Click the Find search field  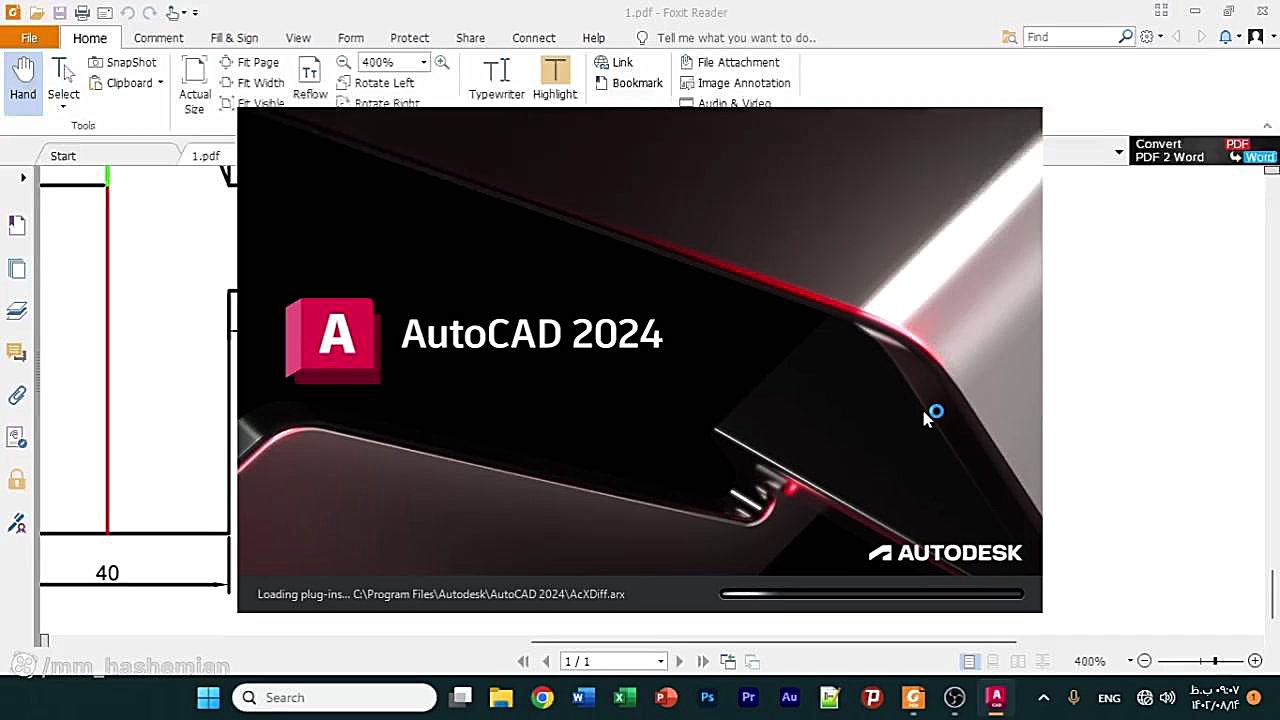pyautogui.click(x=1070, y=37)
